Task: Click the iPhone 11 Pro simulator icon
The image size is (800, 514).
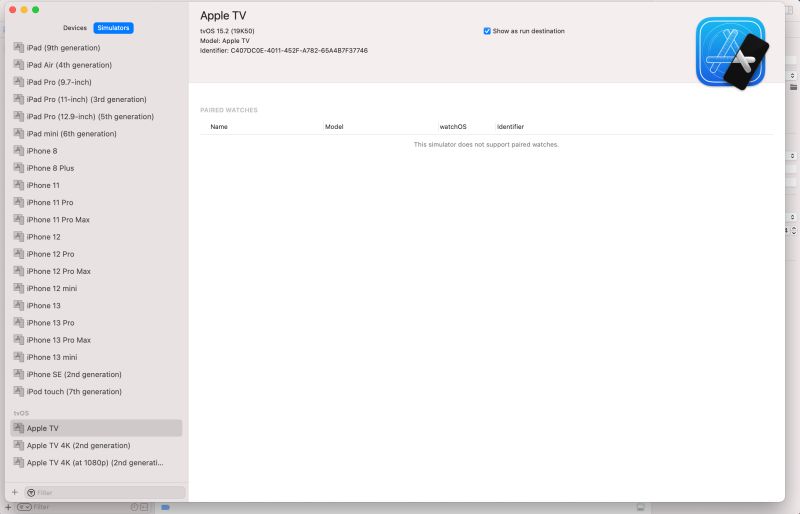Action: 19,202
